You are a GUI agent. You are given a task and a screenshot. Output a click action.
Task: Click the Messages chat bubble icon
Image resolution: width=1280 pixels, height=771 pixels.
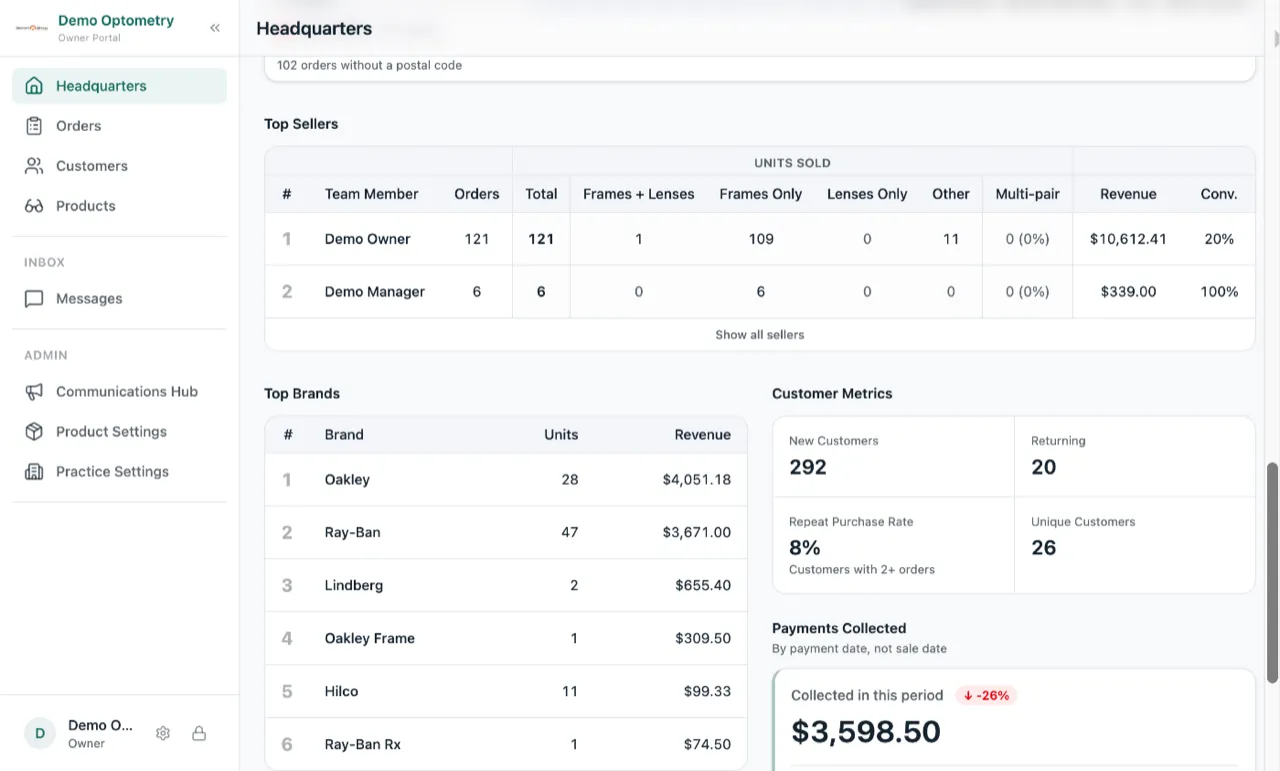34,299
